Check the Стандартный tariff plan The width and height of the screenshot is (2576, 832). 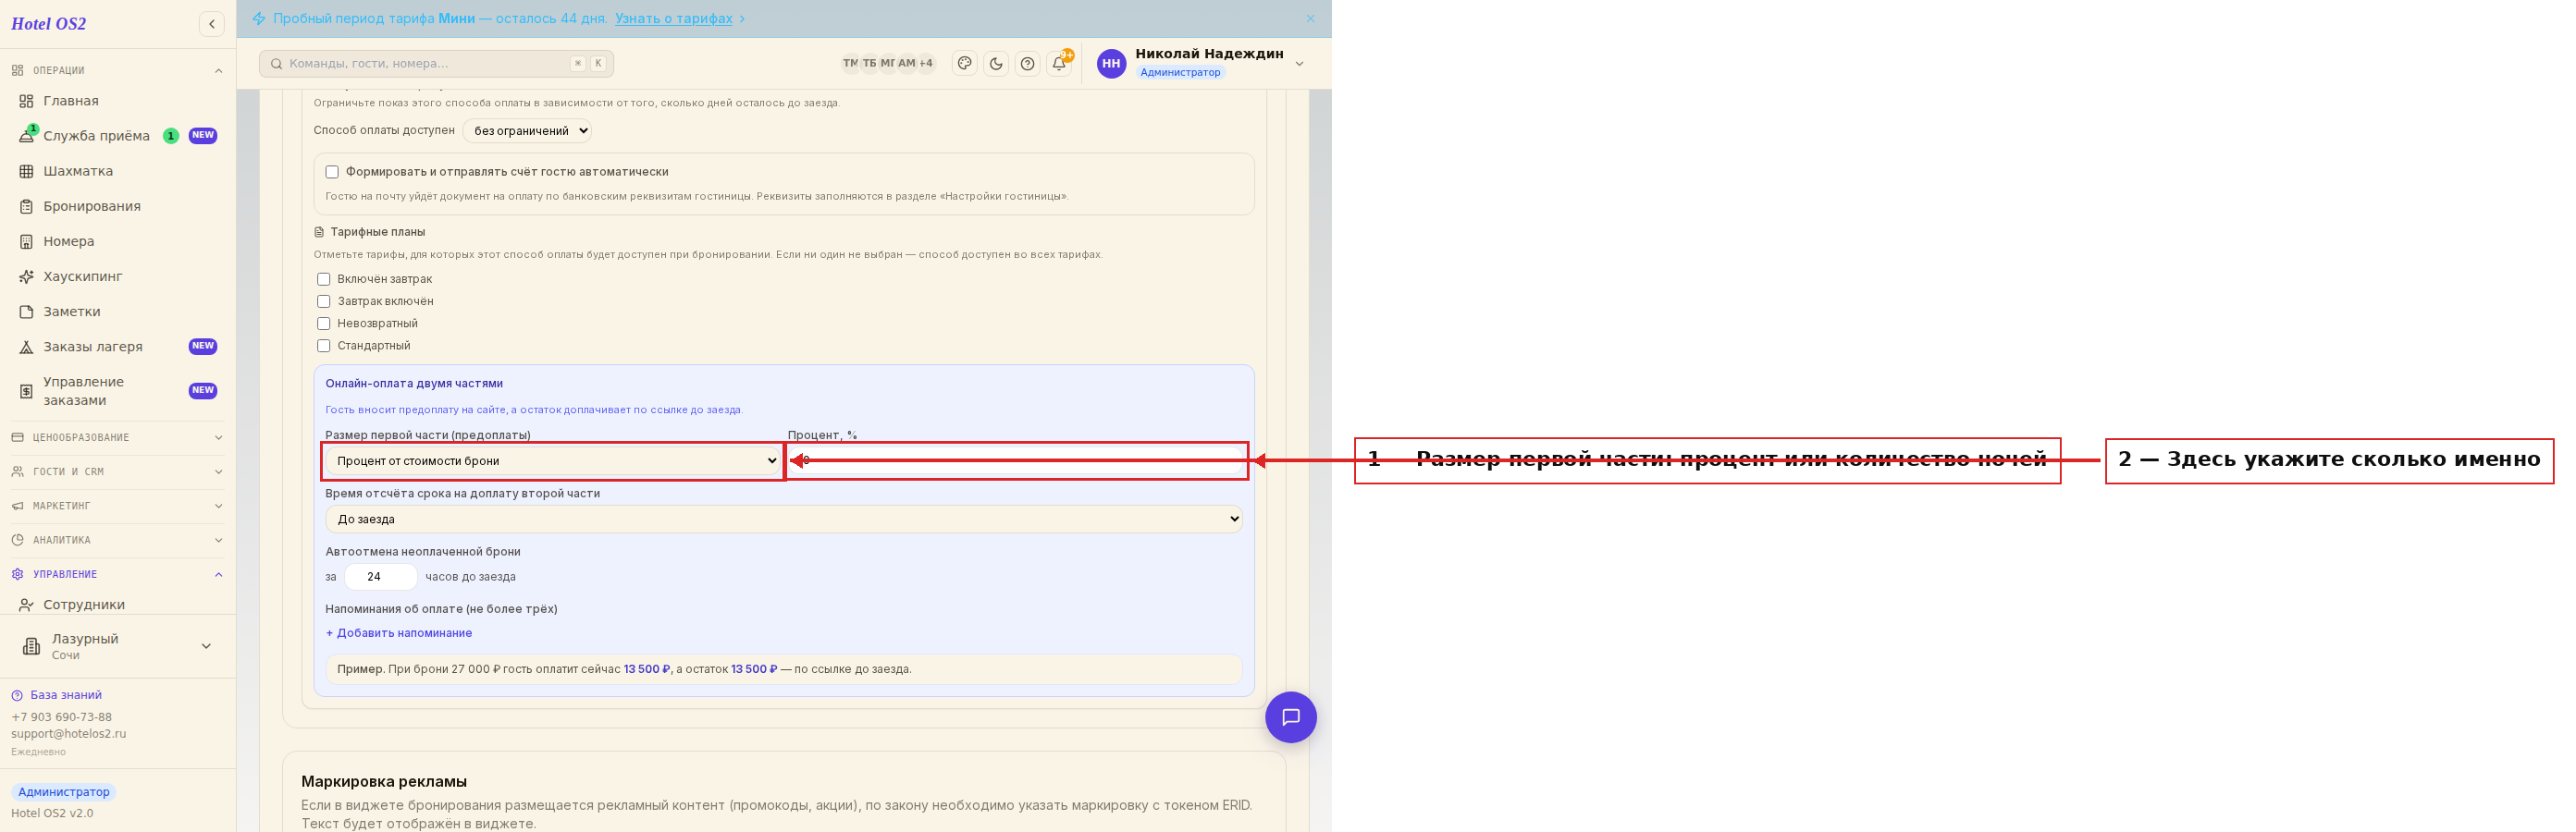tap(324, 345)
